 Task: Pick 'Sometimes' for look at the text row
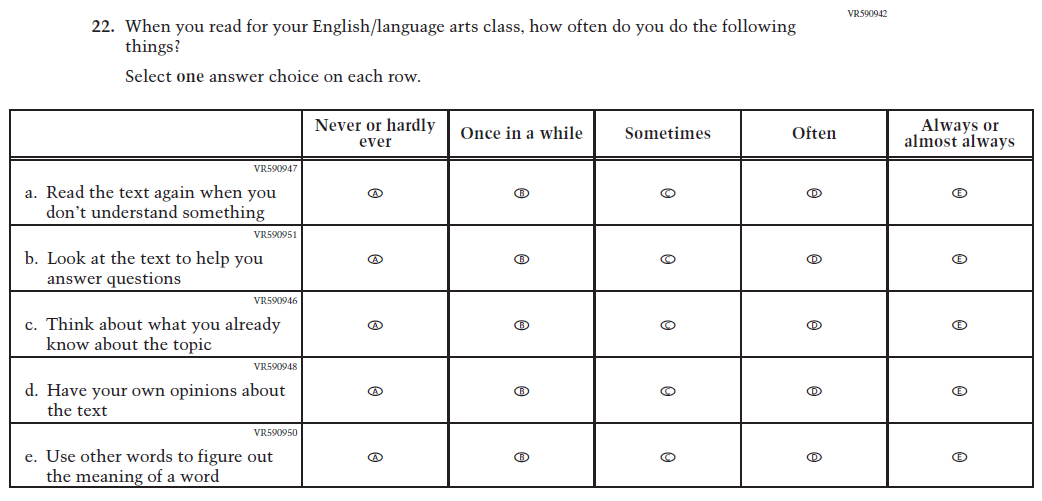(x=668, y=259)
